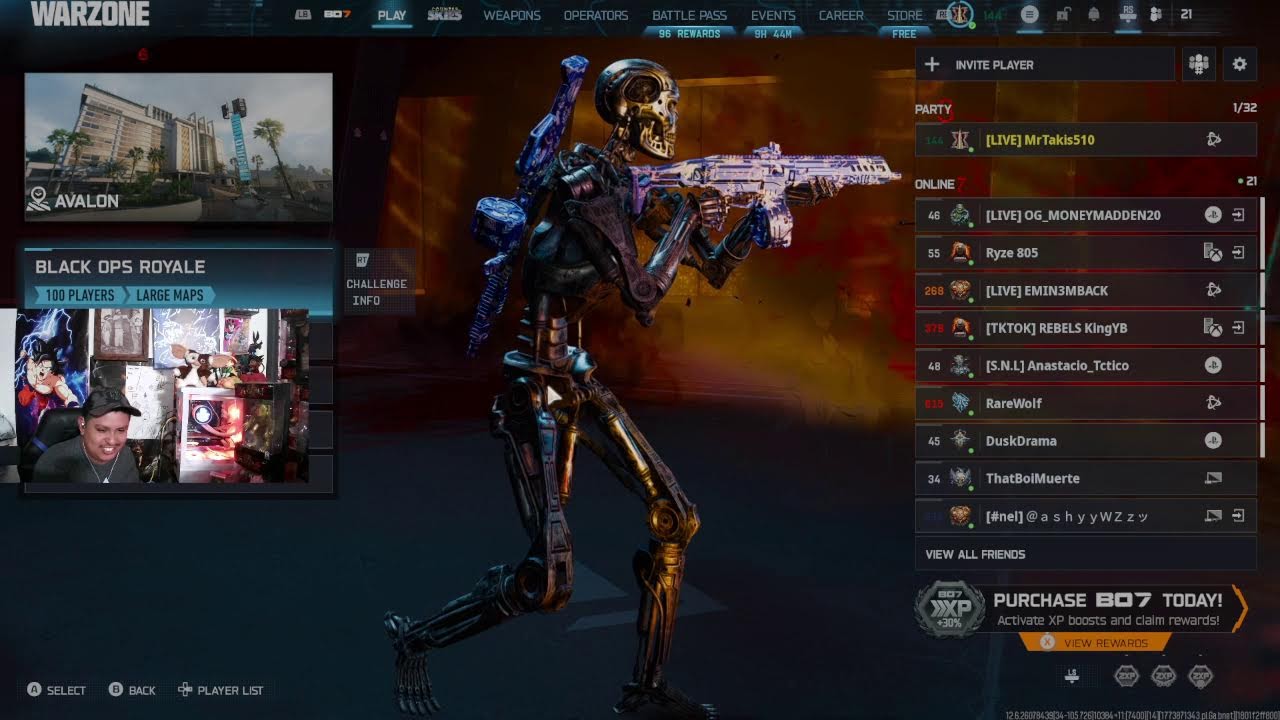Screen dimensions: 1280x720
Task: Click the 100 PLAYERS tag
Action: 80,295
